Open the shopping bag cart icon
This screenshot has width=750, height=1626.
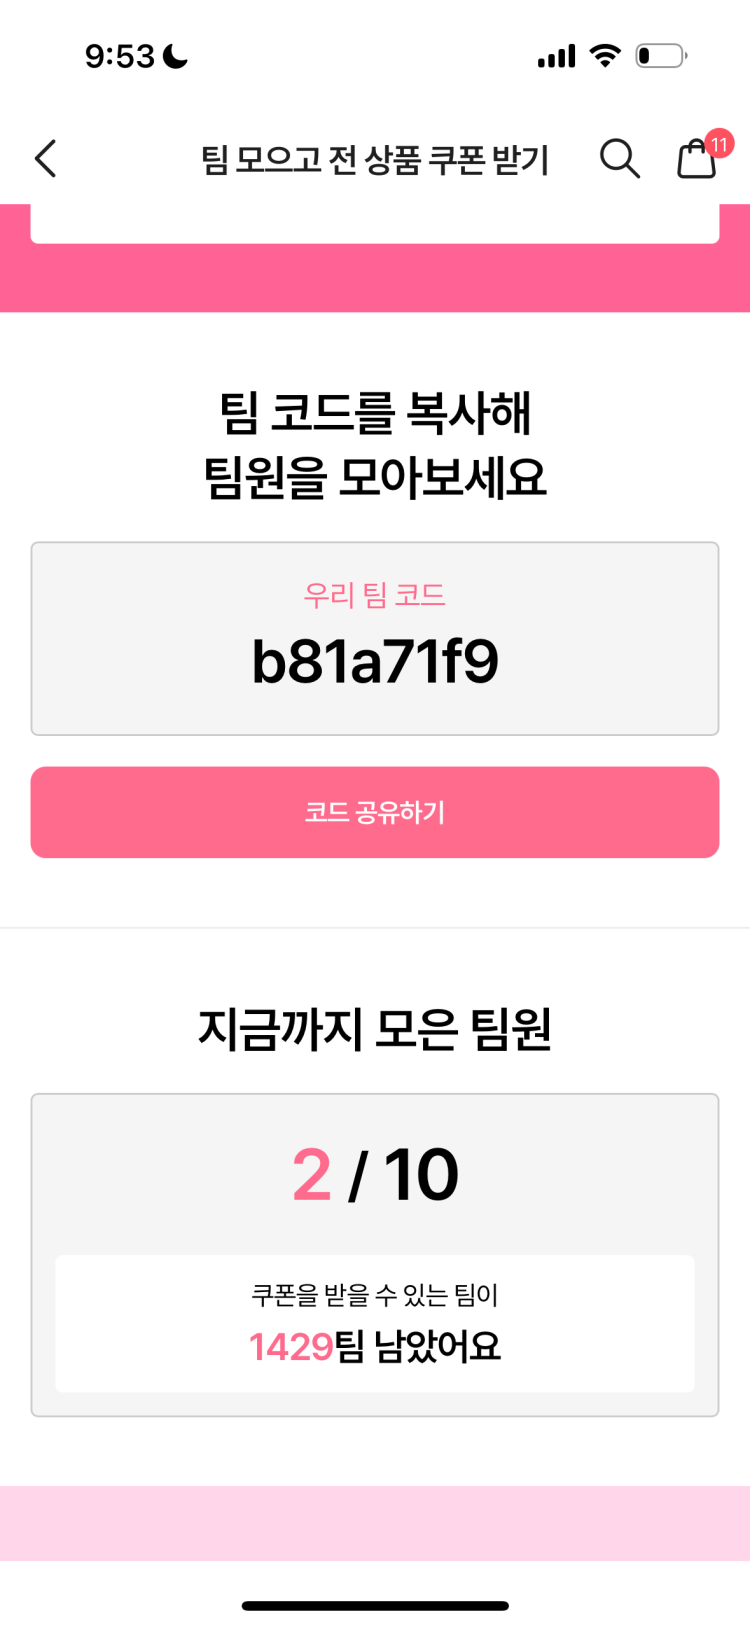coord(696,159)
